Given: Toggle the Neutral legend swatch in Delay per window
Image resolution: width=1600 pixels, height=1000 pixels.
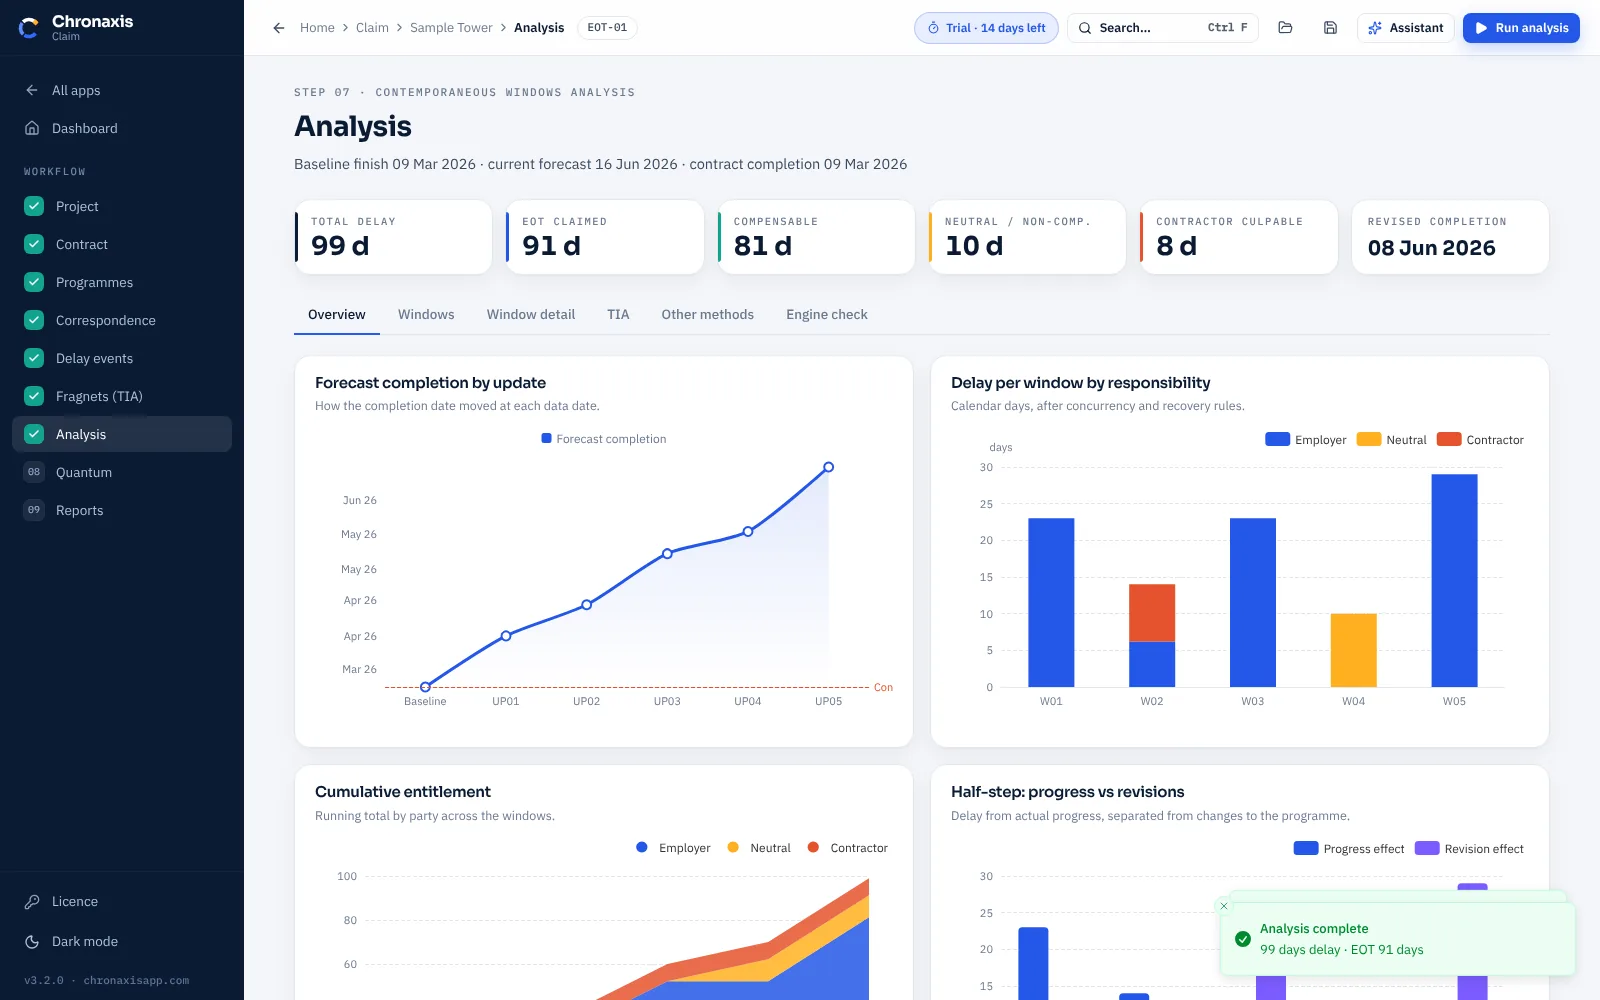Looking at the screenshot, I should point(1368,439).
